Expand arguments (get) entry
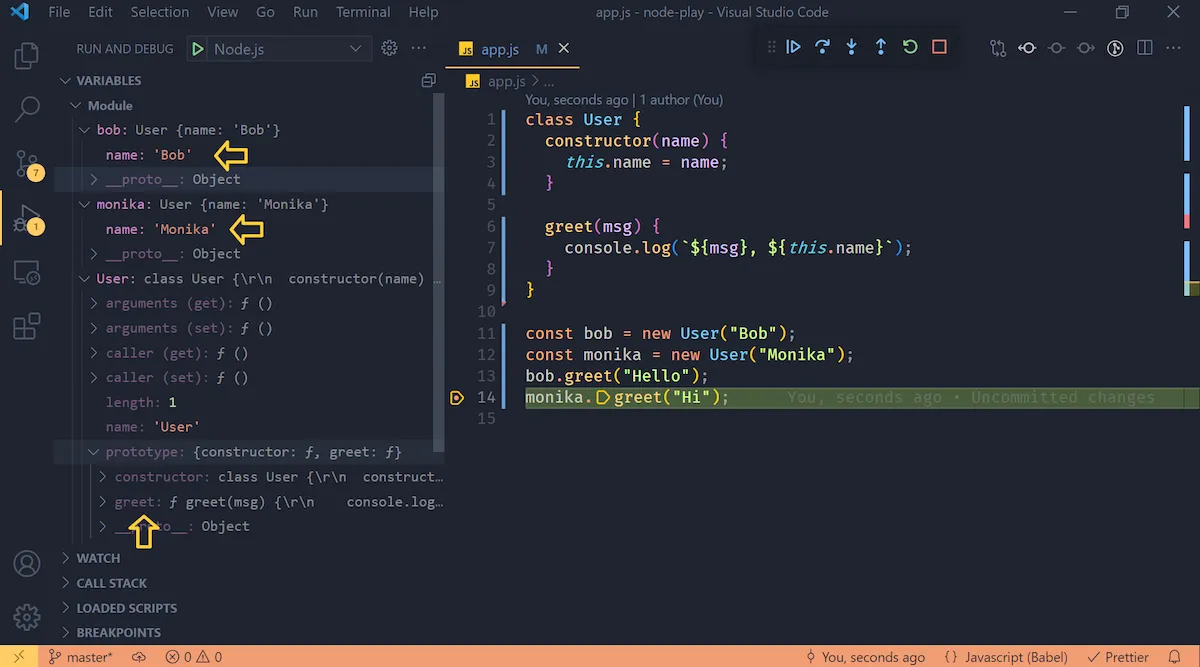The height and width of the screenshot is (667, 1200). 94,303
